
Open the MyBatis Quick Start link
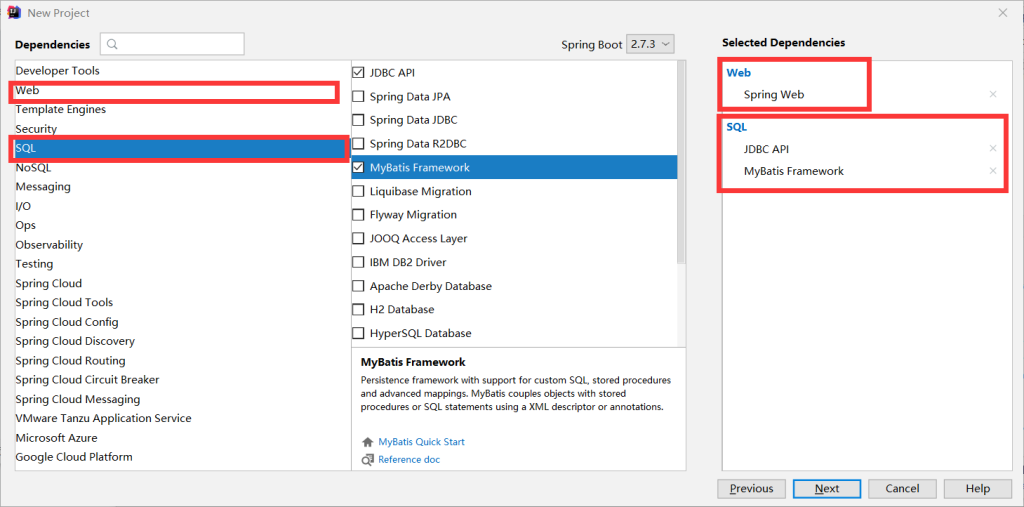tap(421, 442)
